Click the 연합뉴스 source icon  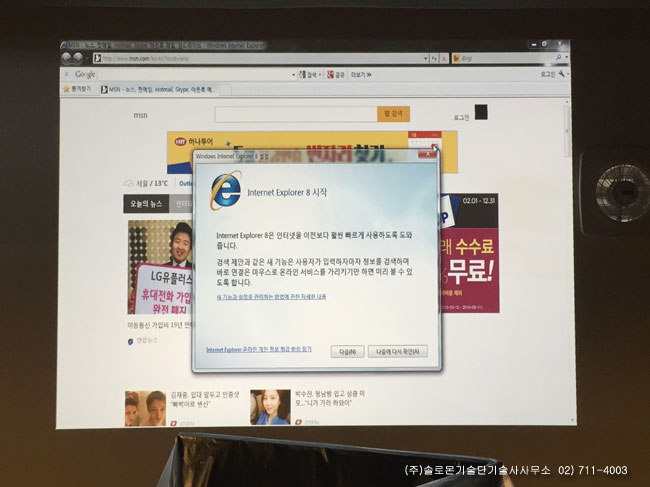point(131,342)
